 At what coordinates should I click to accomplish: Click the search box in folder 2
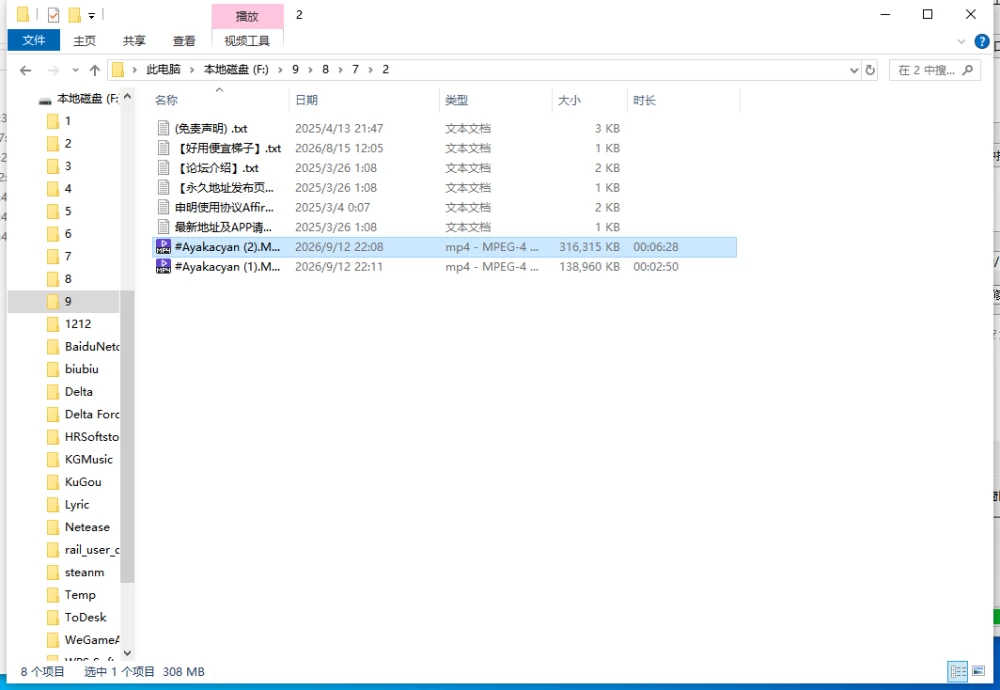[934, 70]
